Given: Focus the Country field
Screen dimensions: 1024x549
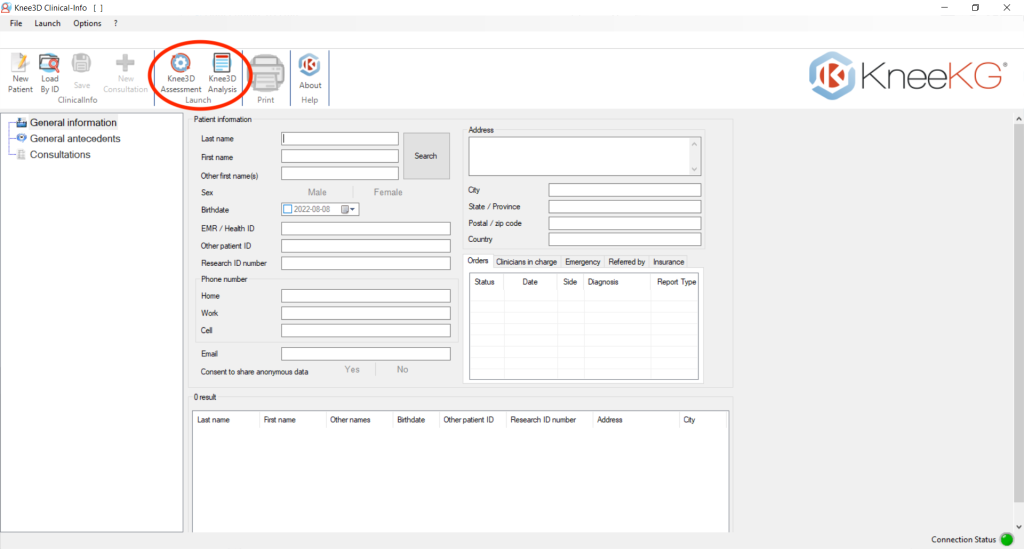Looking at the screenshot, I should click(625, 240).
